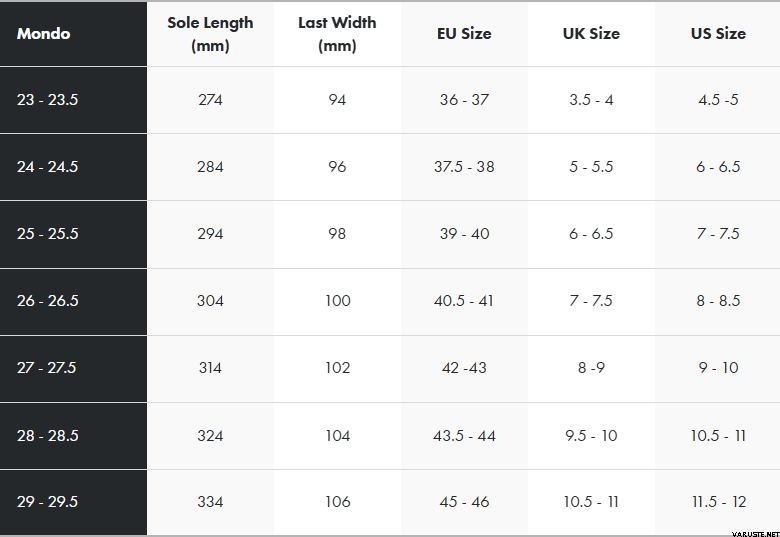This screenshot has width=780, height=537.
Task: Select the last width value 98
Action: [337, 234]
